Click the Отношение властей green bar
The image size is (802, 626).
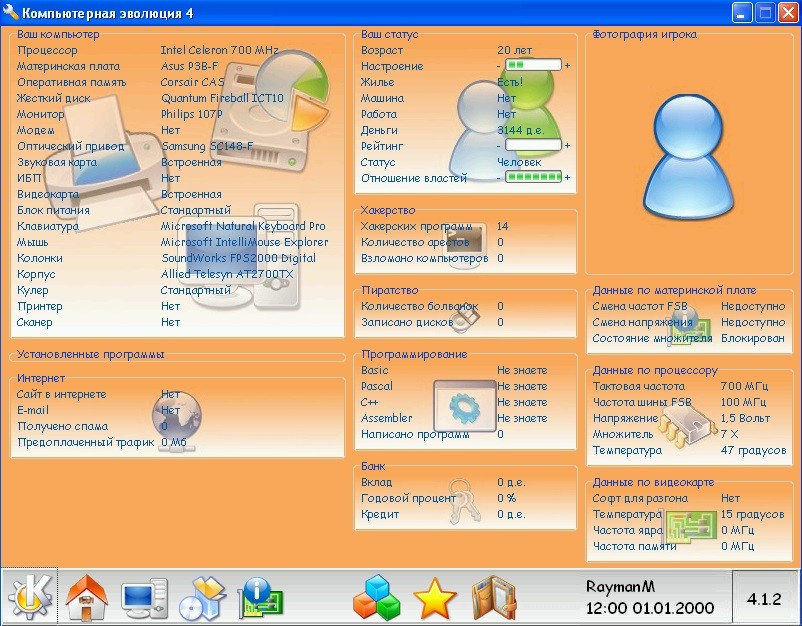[x=533, y=177]
